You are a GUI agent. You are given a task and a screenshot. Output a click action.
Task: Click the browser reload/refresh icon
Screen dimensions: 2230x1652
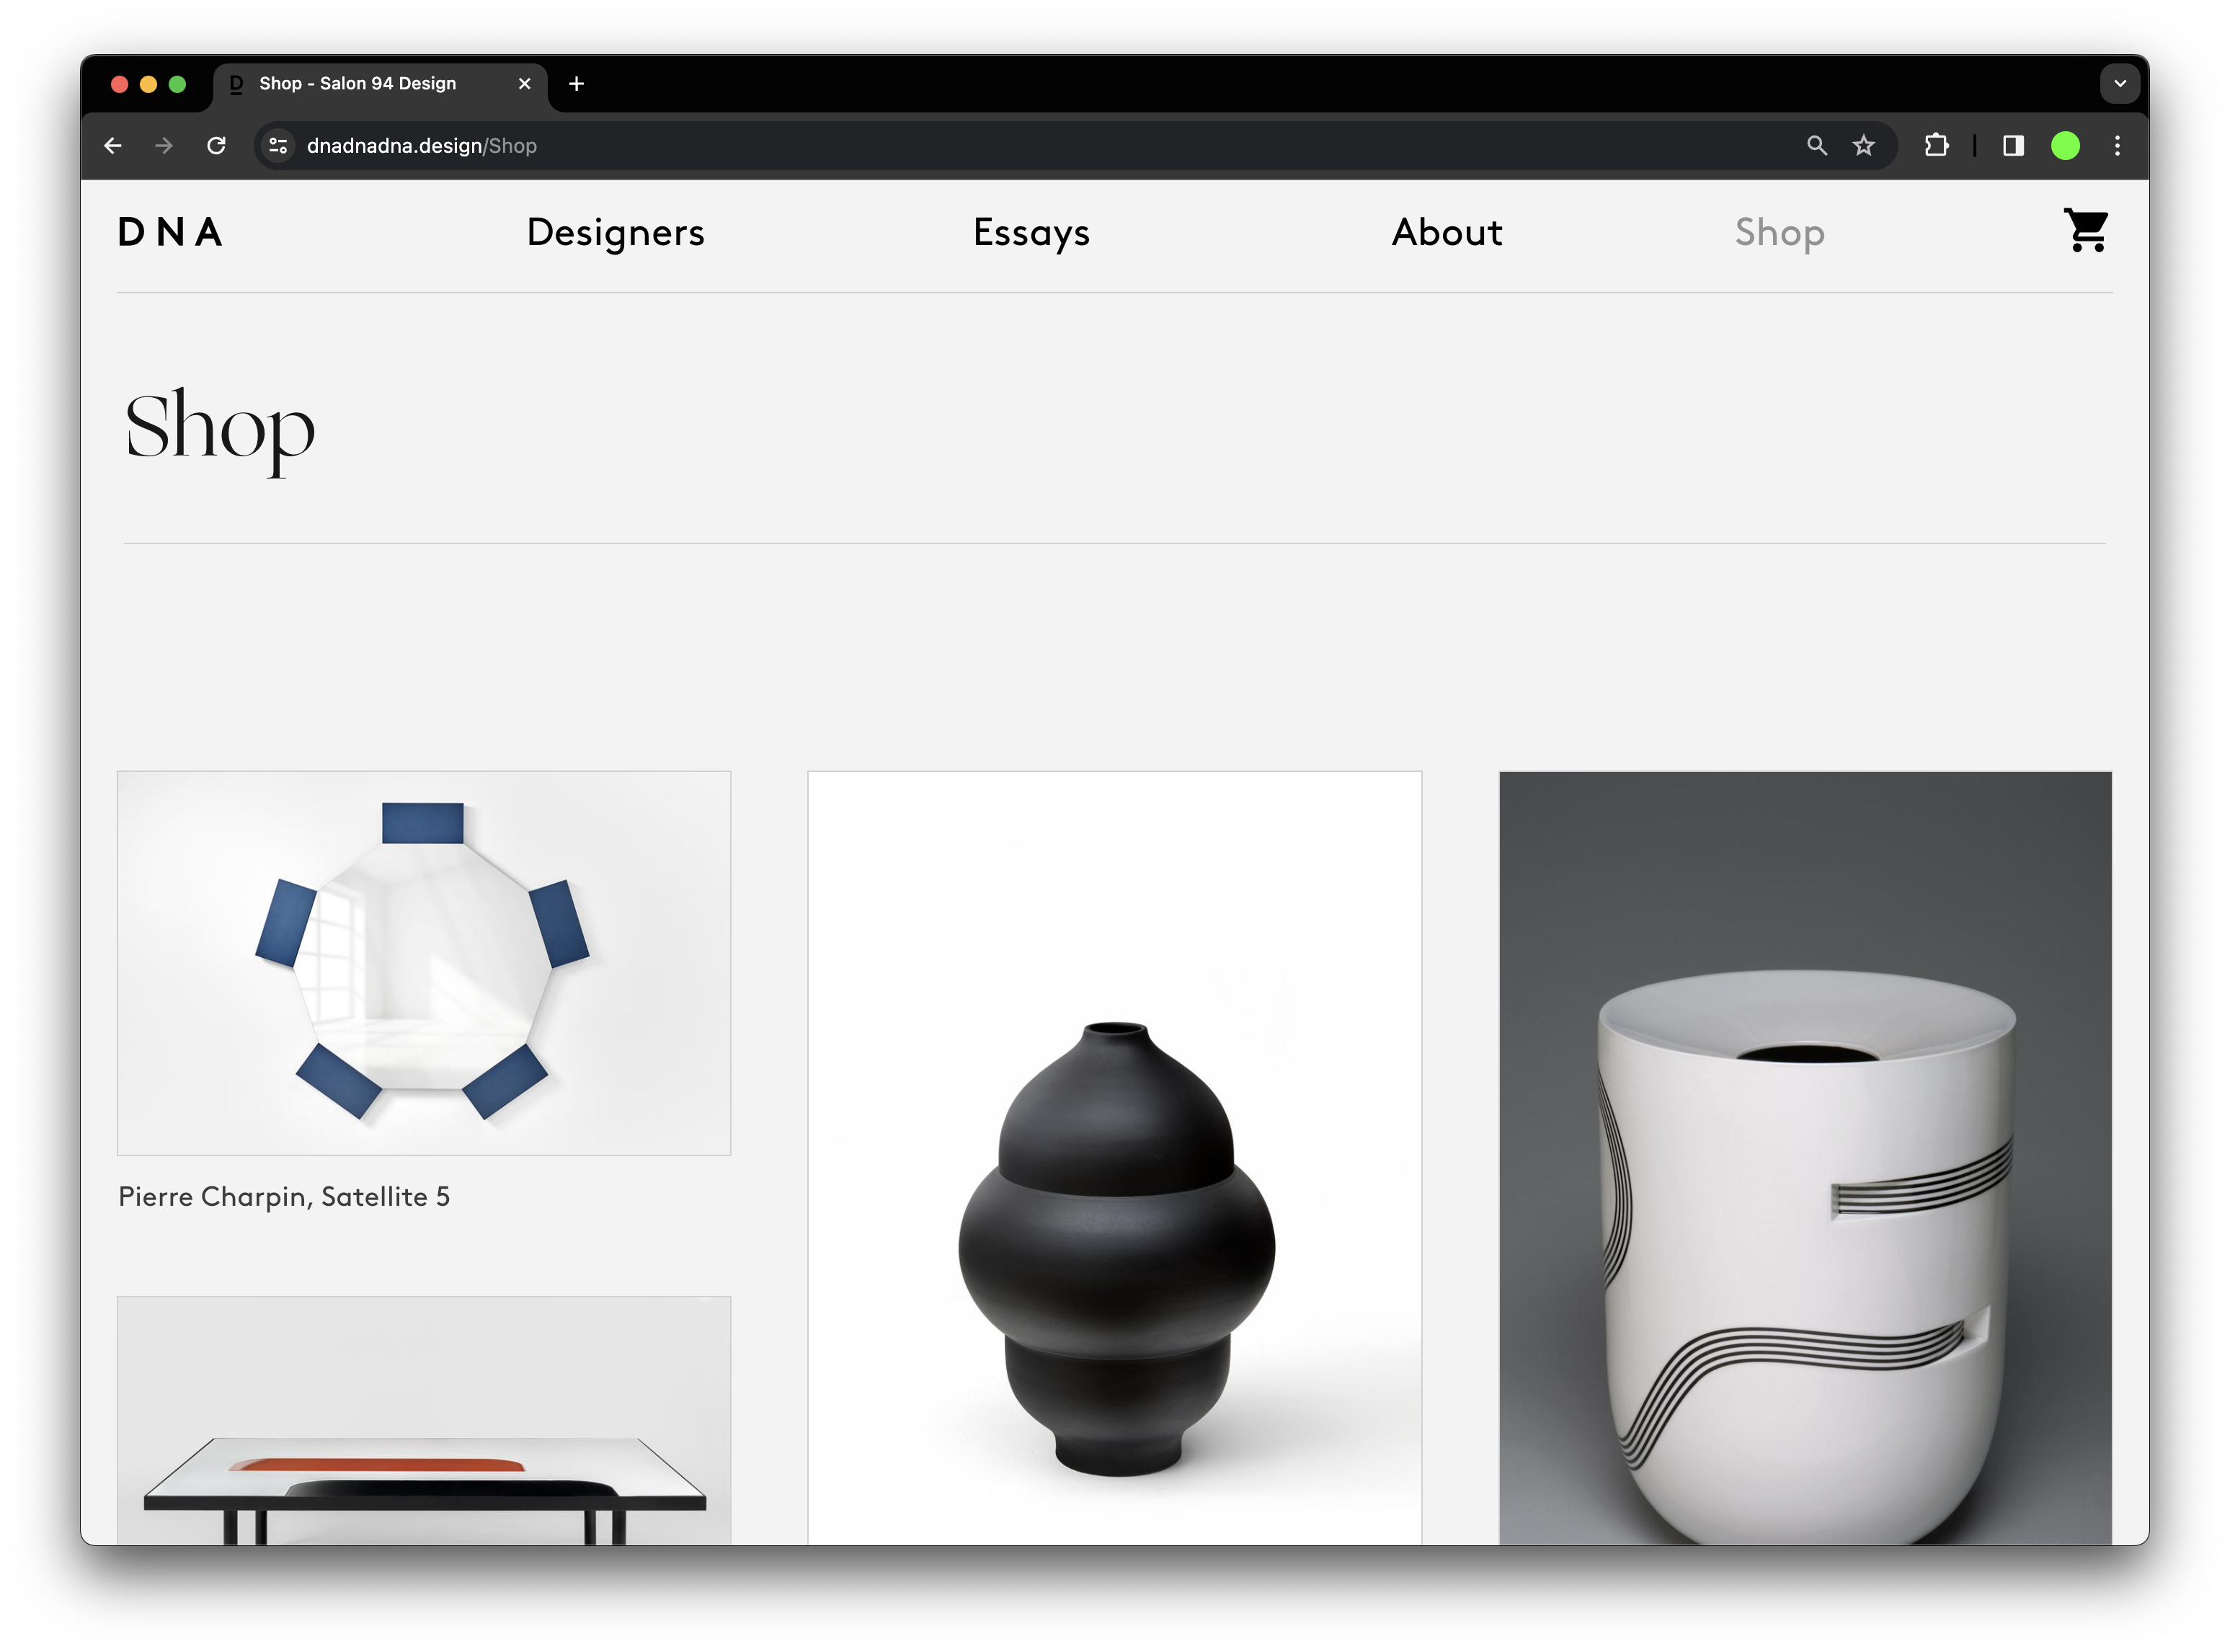(216, 146)
